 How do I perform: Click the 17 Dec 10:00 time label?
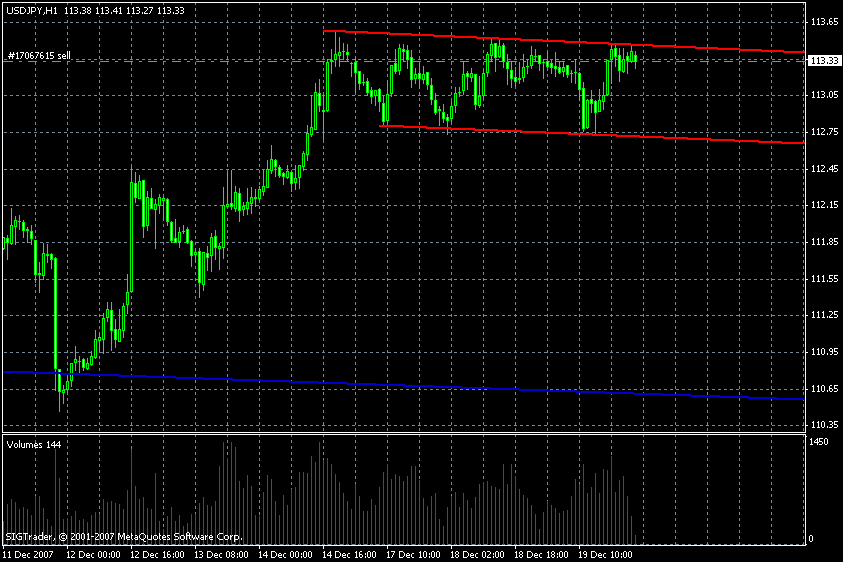(413, 554)
